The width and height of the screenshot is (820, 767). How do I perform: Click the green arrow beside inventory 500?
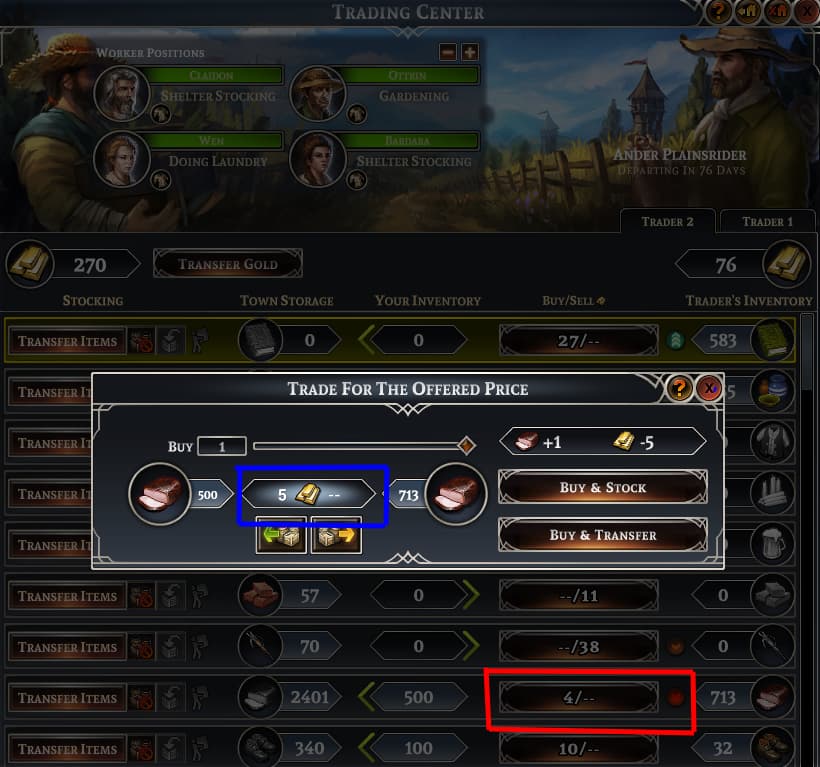(366, 697)
